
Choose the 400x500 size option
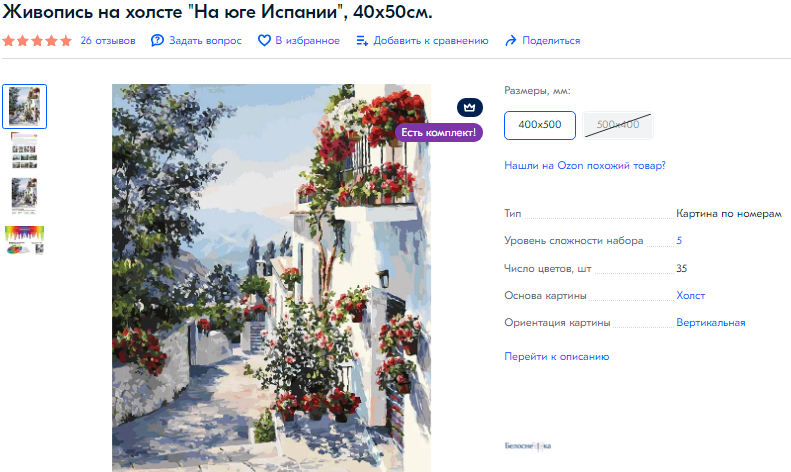click(x=540, y=125)
